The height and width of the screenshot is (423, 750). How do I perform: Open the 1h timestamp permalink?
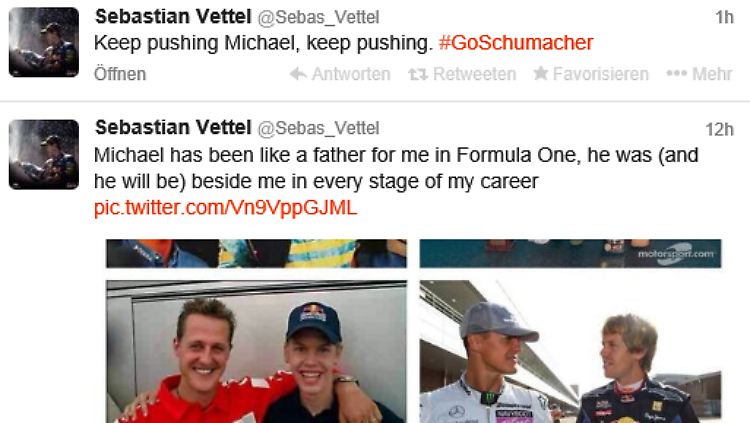[725, 18]
